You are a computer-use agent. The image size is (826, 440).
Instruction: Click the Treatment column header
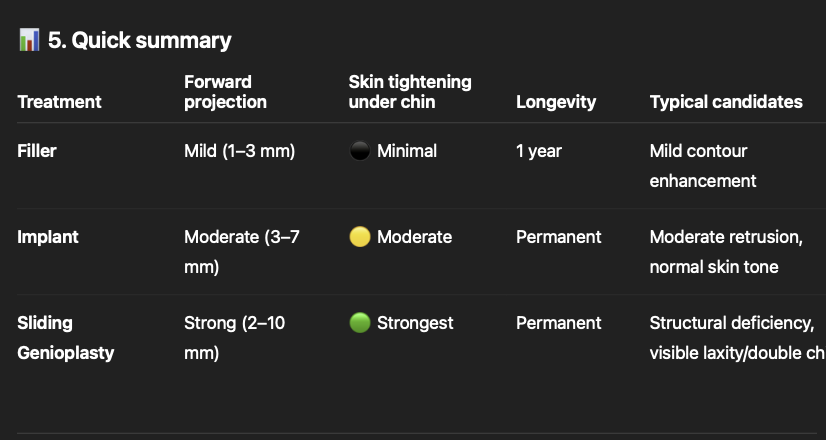(60, 102)
